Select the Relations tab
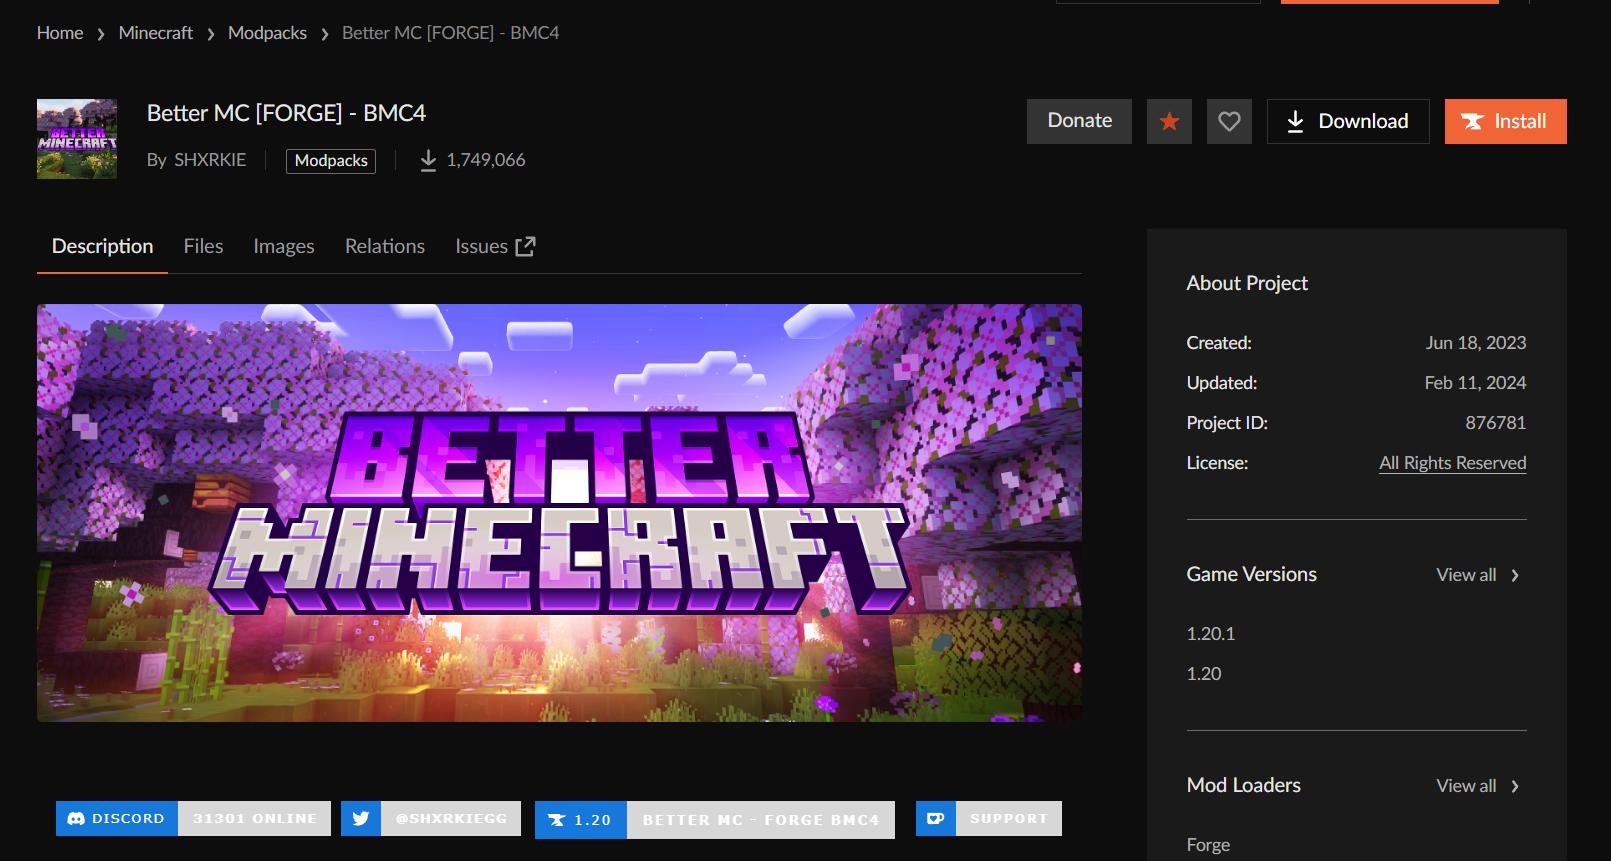The image size is (1611, 861). (x=385, y=246)
